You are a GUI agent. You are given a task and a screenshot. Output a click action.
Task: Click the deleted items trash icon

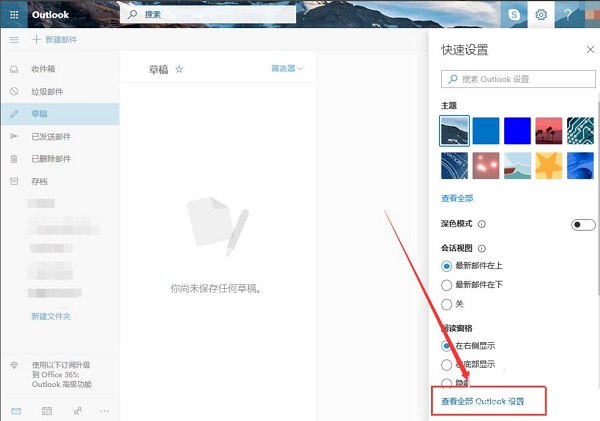click(x=14, y=159)
